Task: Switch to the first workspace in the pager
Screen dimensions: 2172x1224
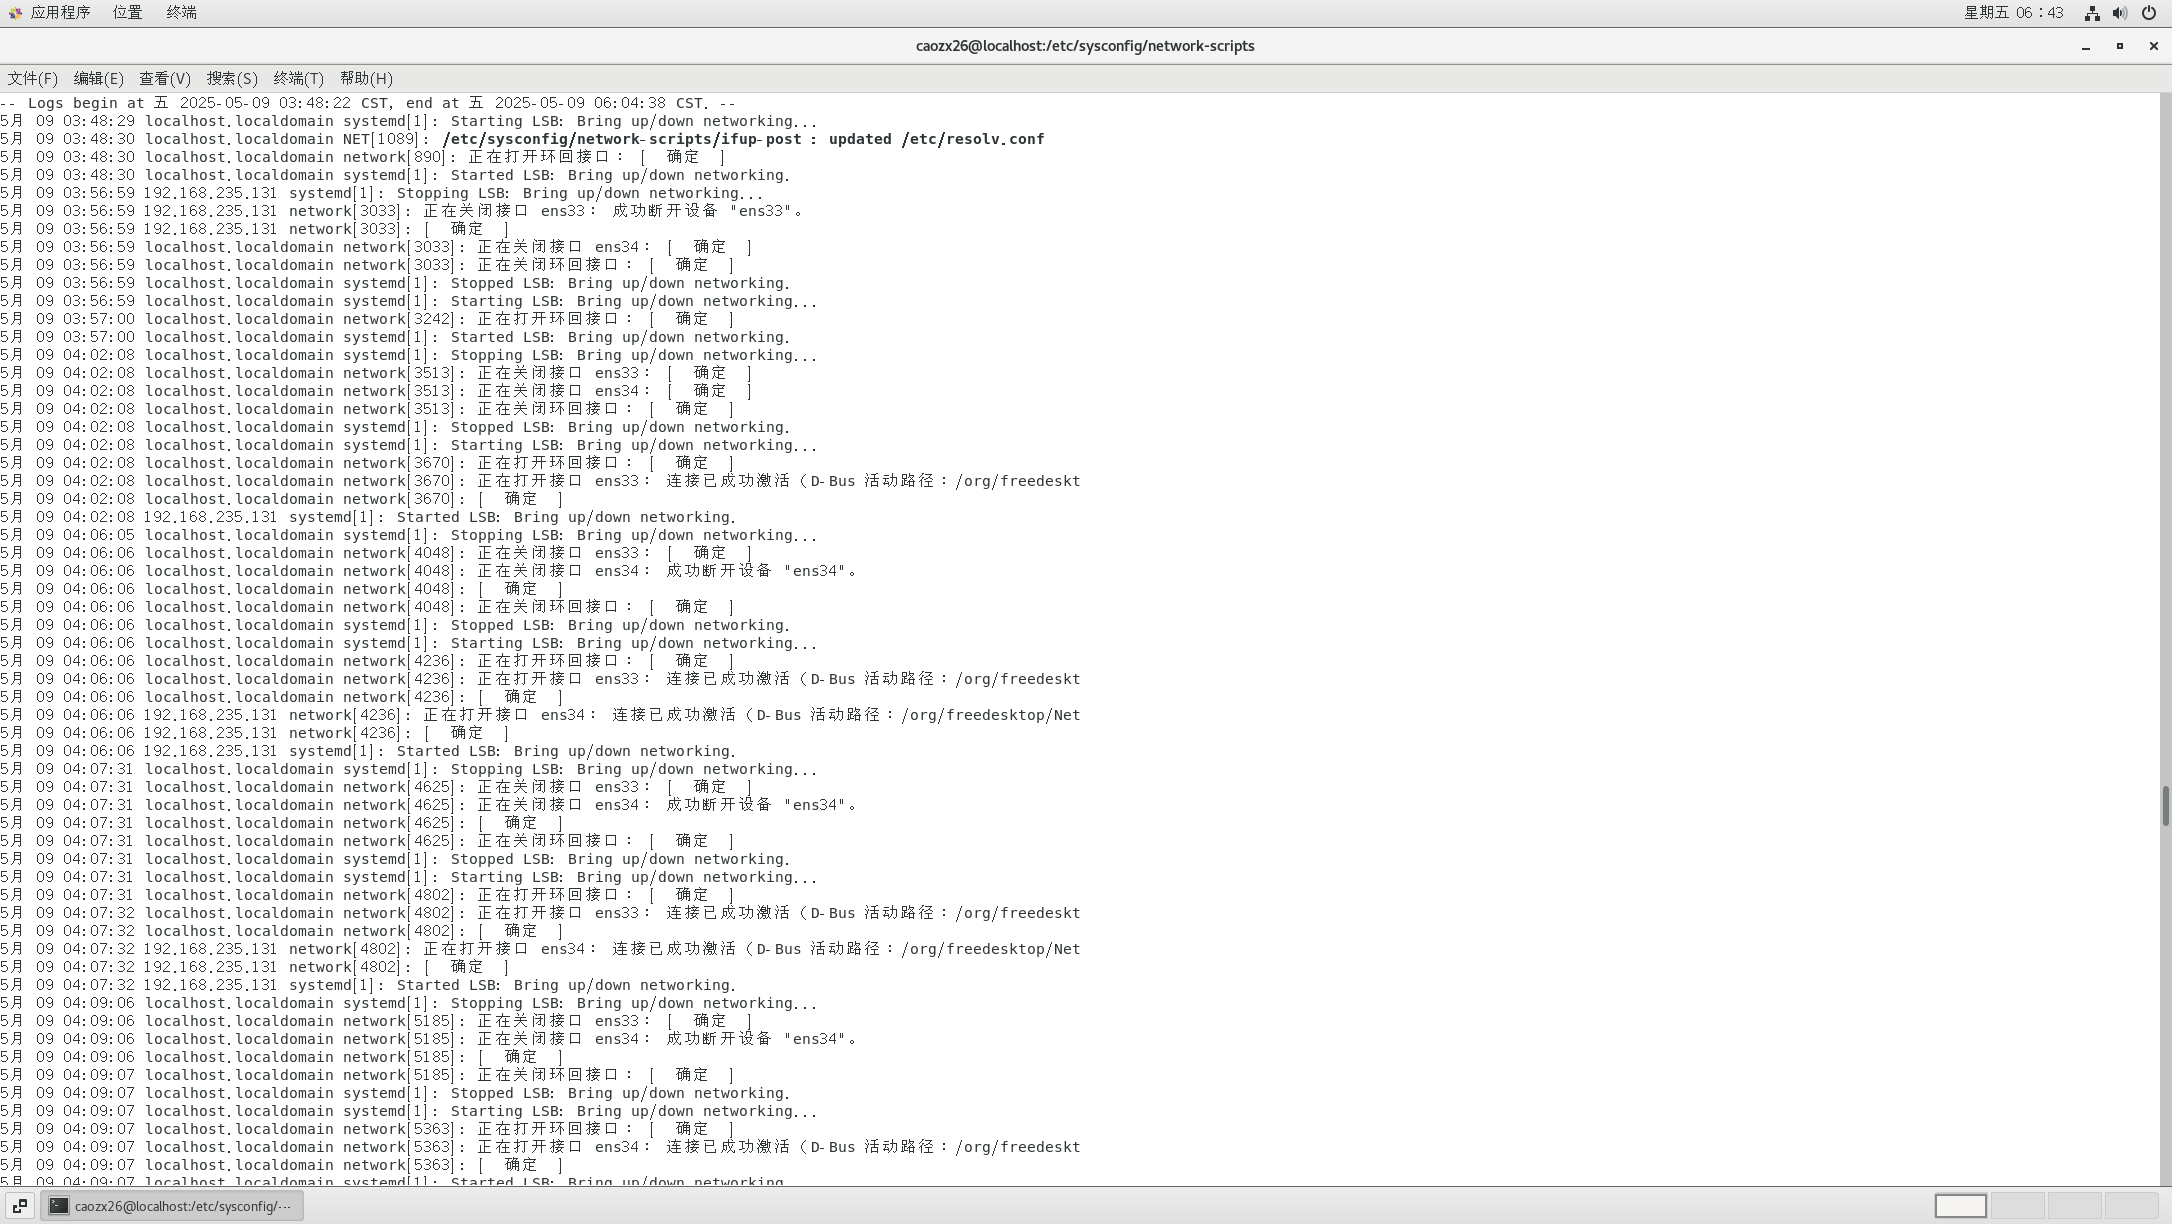Action: 1960,1206
